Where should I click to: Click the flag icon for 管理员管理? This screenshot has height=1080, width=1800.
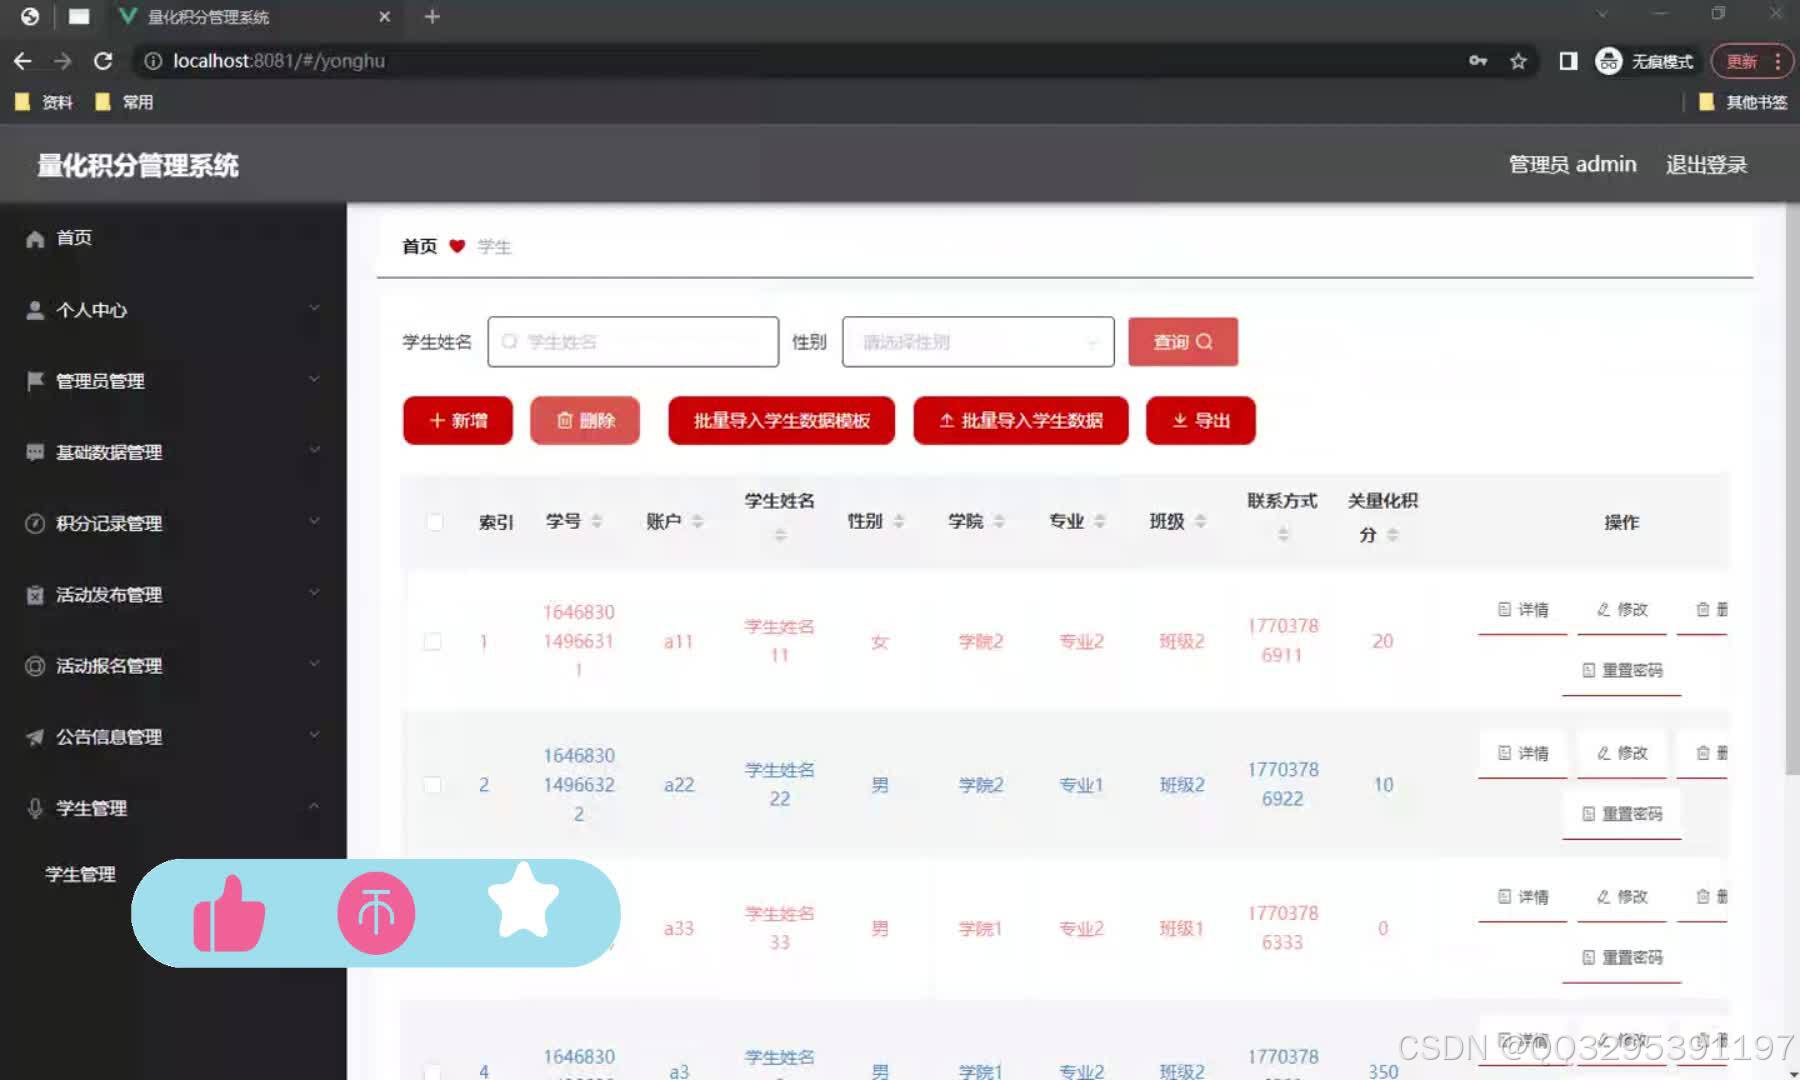coord(35,381)
